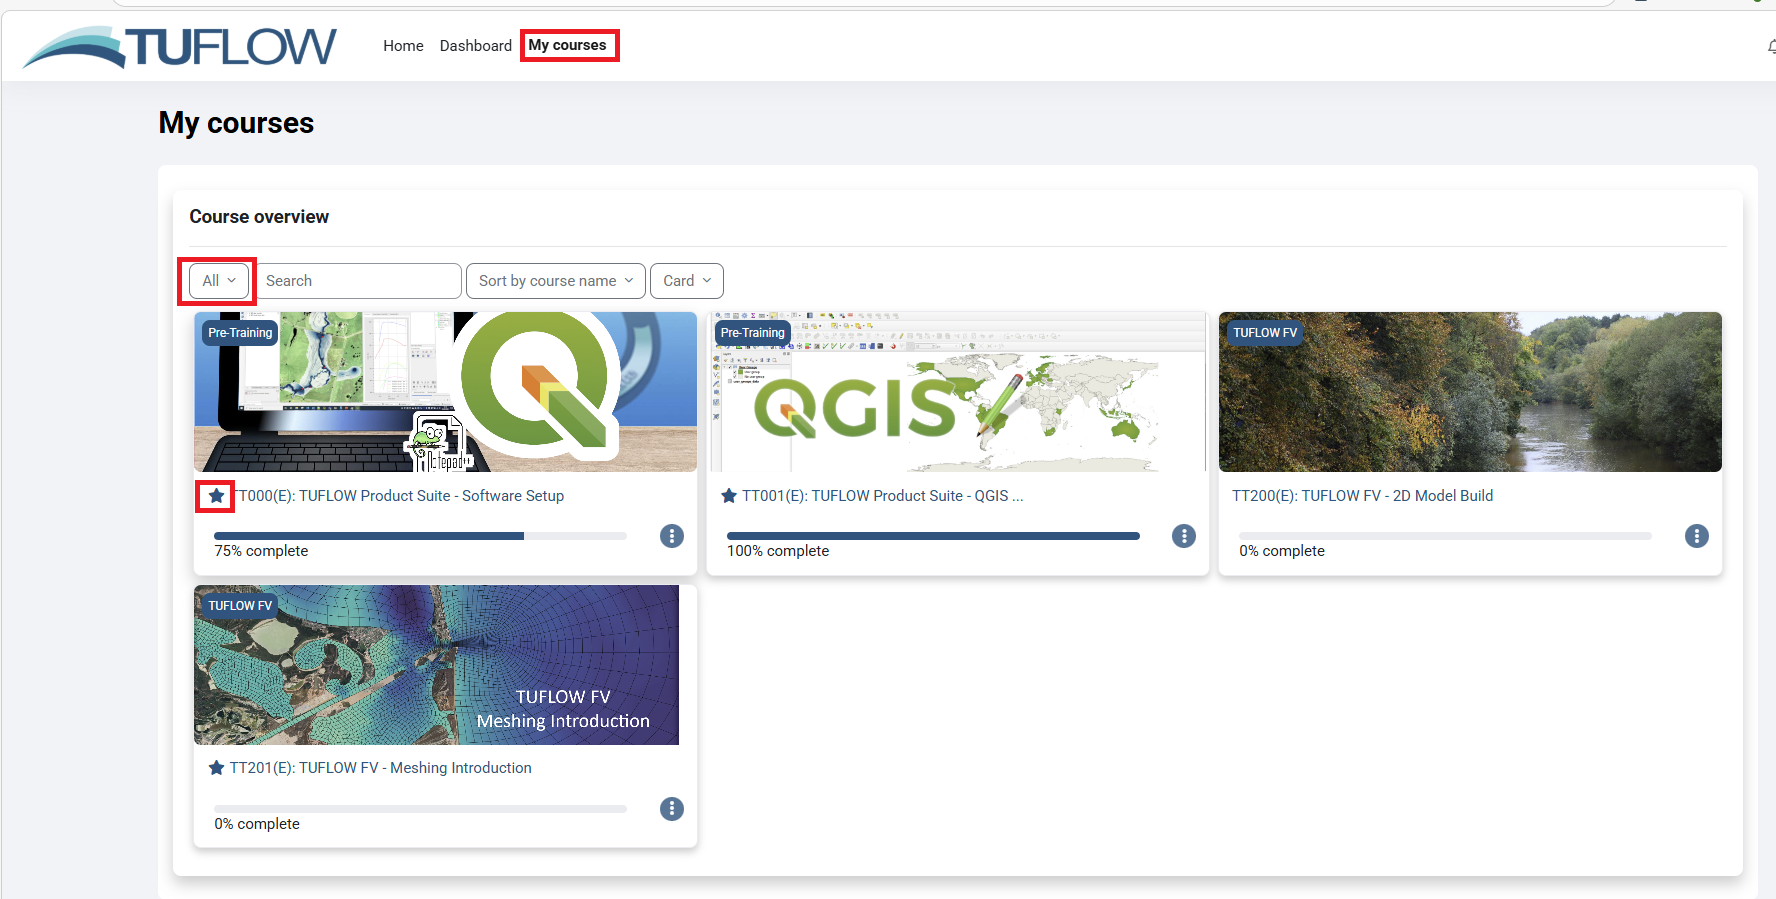Open TT200(E) TUFLOW FV 2D Model Build
The image size is (1776, 899).
[x=1362, y=496]
